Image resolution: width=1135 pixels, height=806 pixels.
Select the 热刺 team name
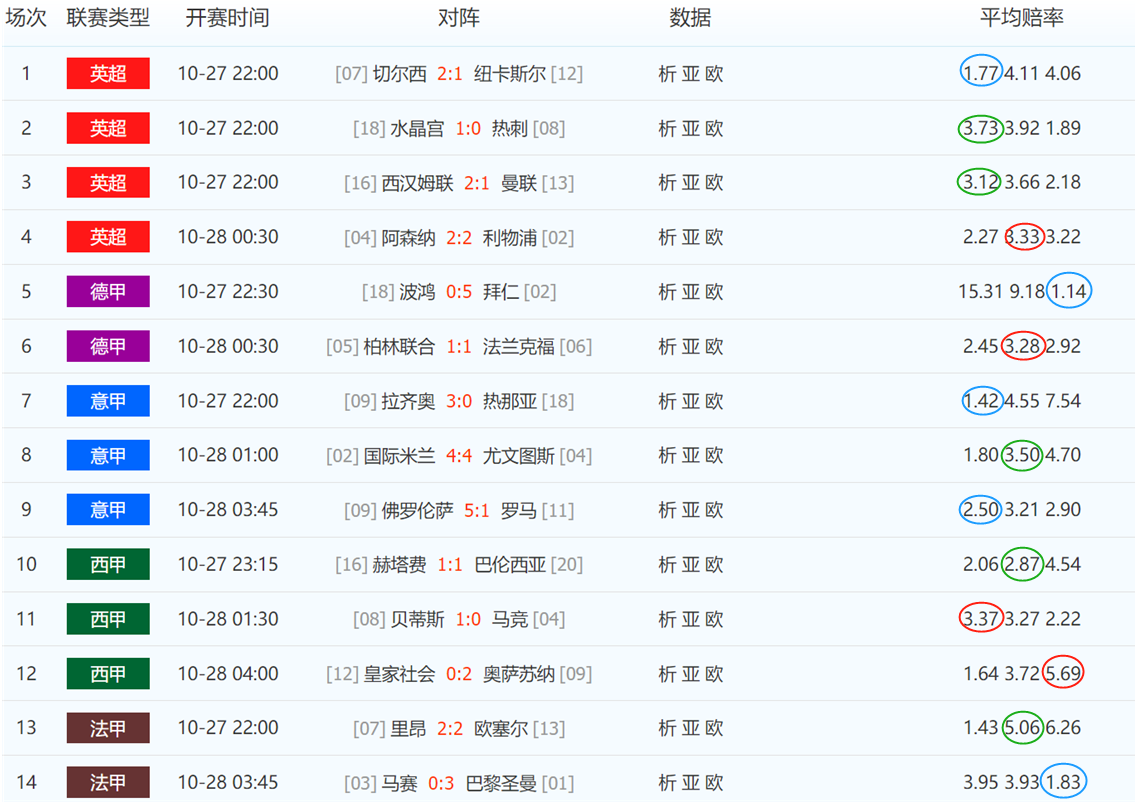click(x=510, y=128)
